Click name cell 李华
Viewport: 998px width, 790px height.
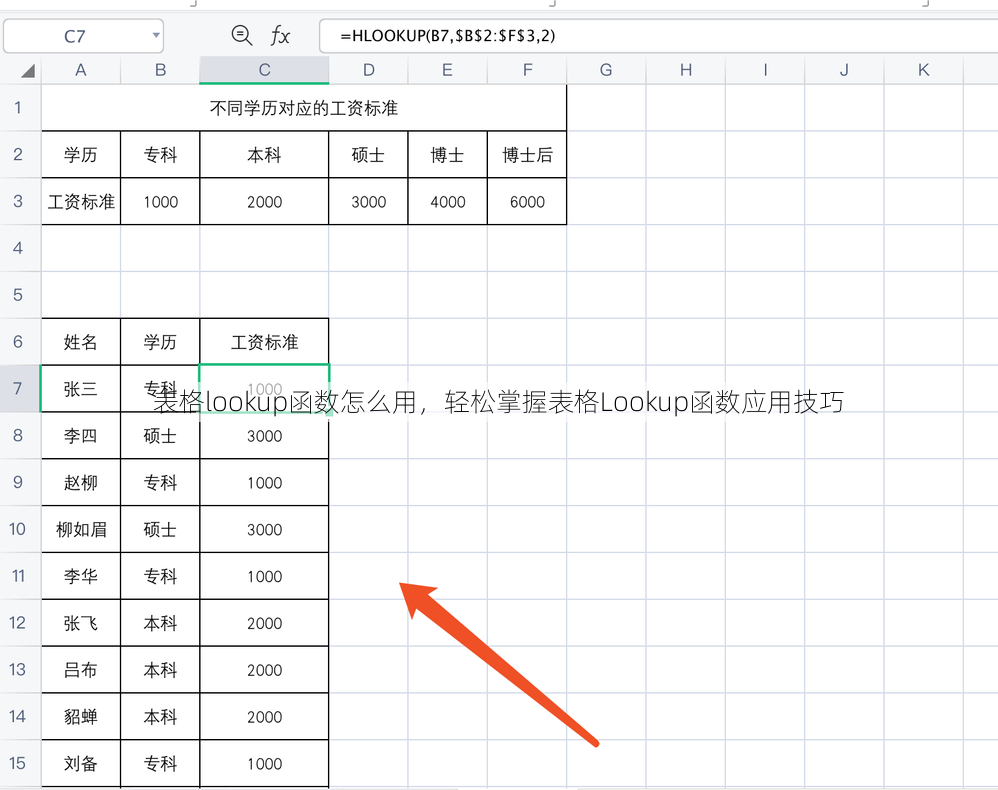tap(81, 576)
